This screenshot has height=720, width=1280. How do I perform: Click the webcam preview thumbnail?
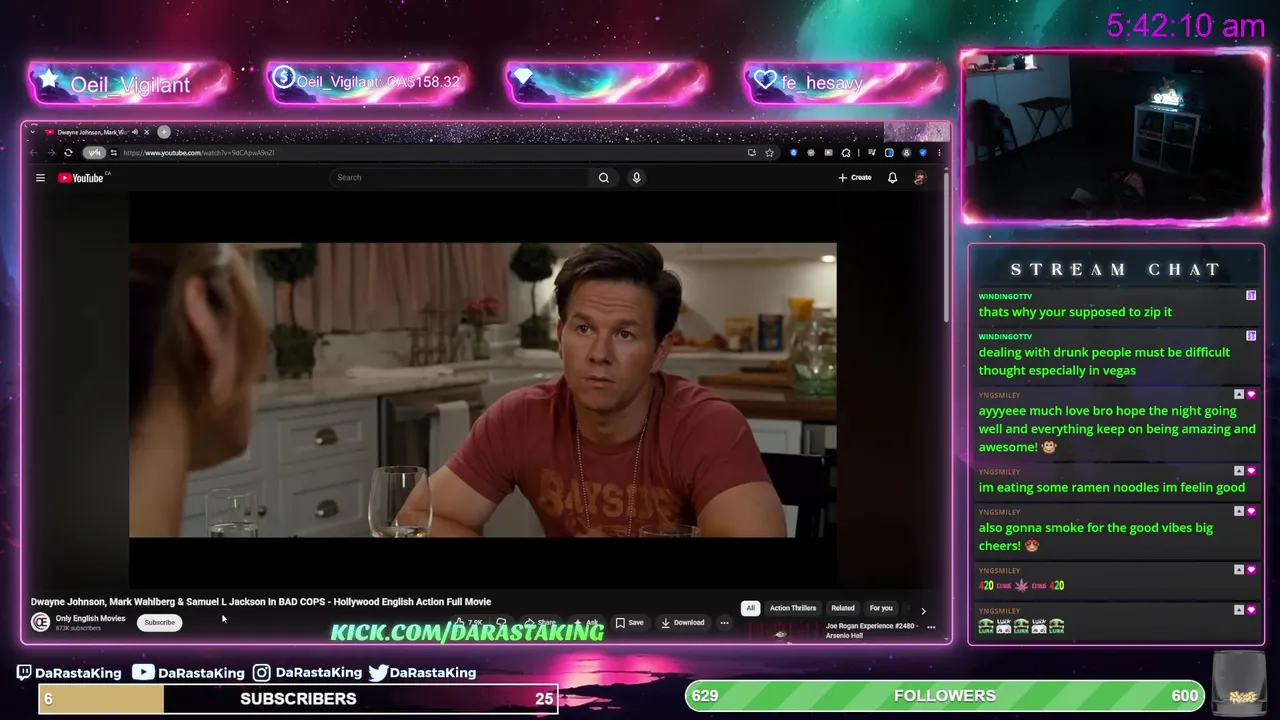coord(1114,135)
